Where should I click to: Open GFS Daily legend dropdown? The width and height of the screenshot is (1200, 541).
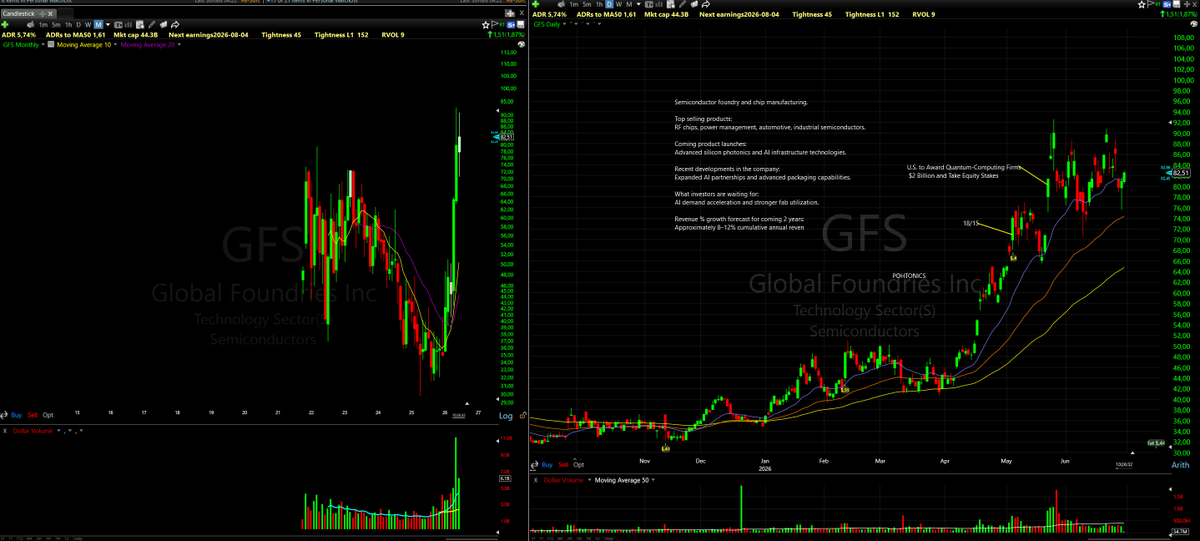[564, 24]
